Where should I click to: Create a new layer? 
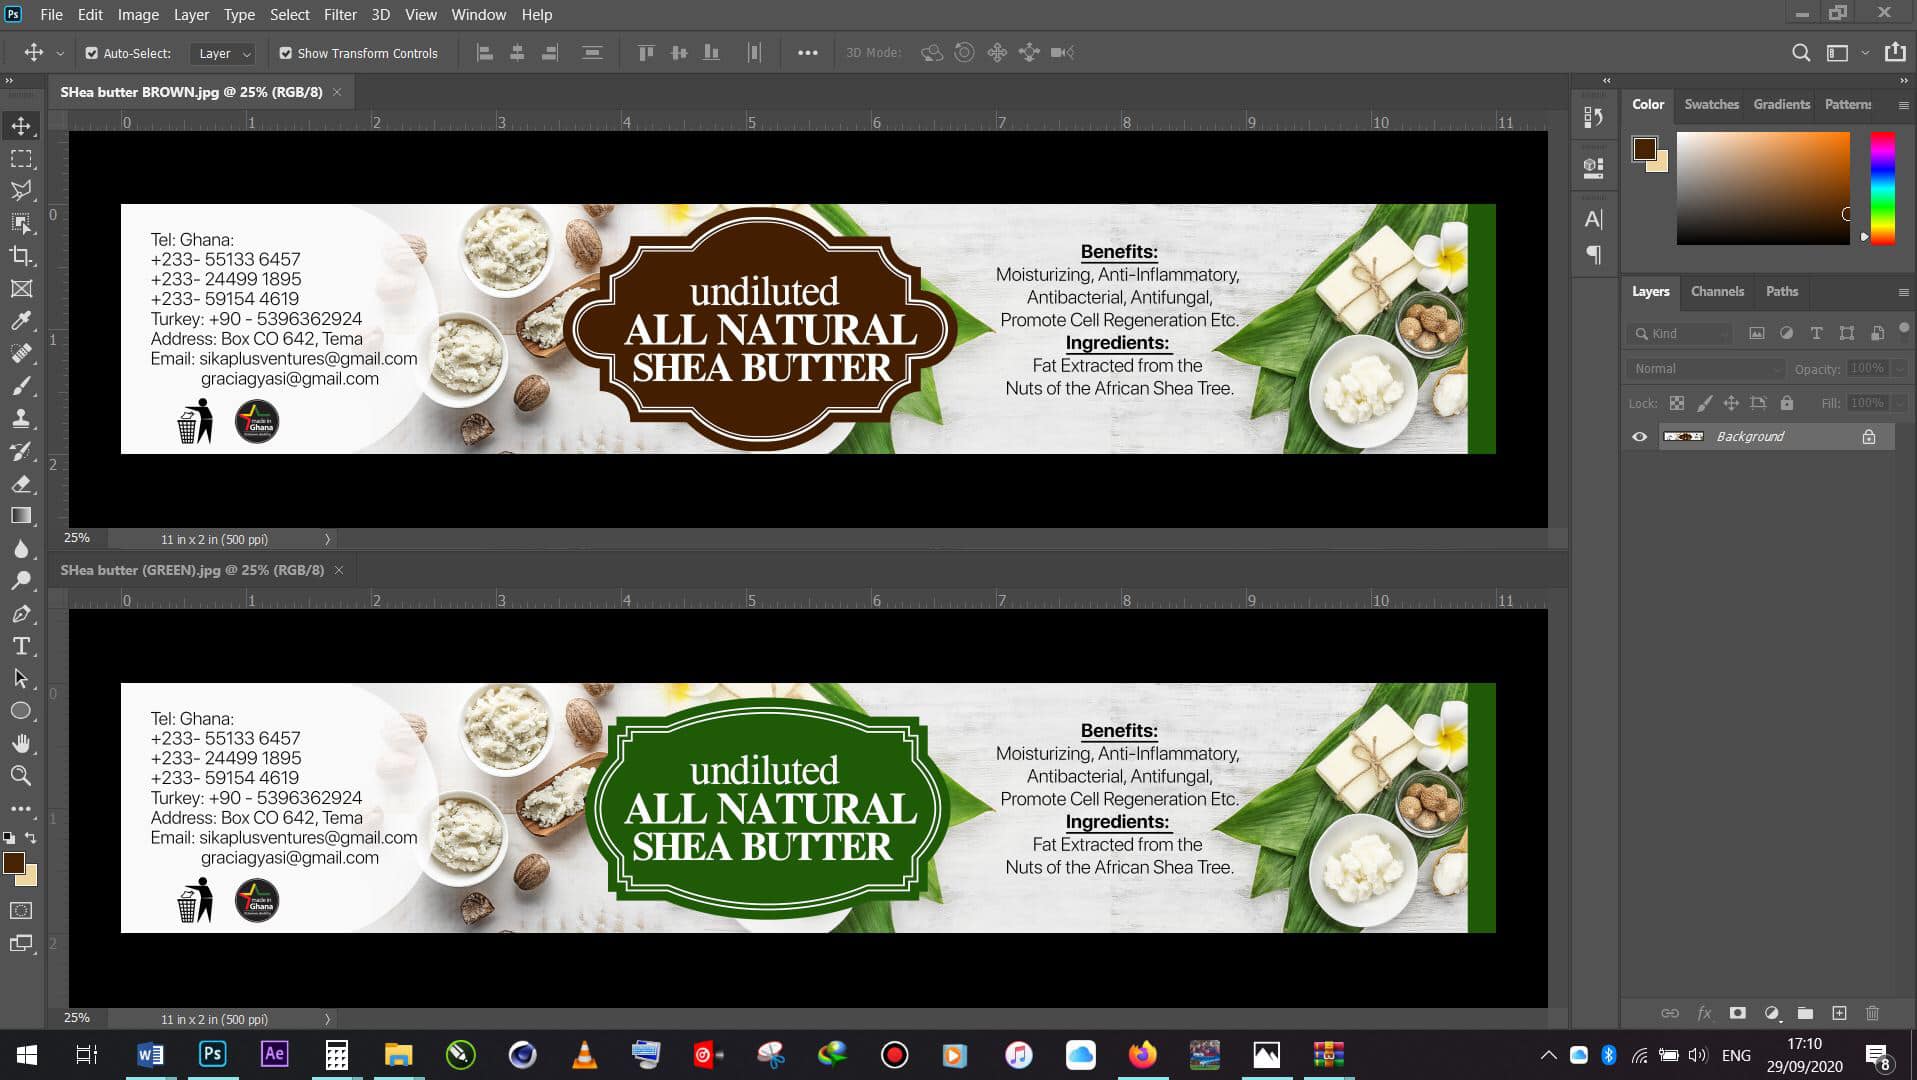coord(1839,1013)
